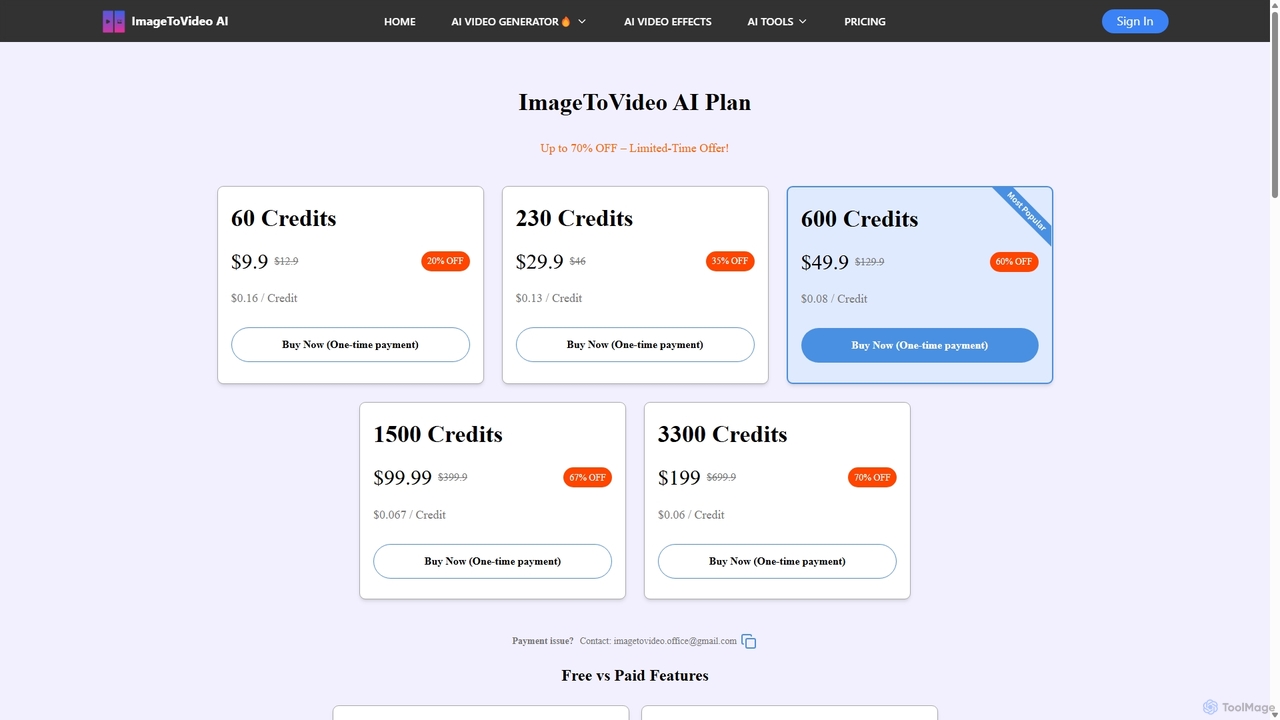Viewport: 1280px width, 720px height.
Task: Click the $49.9 price
Action: 825,263
